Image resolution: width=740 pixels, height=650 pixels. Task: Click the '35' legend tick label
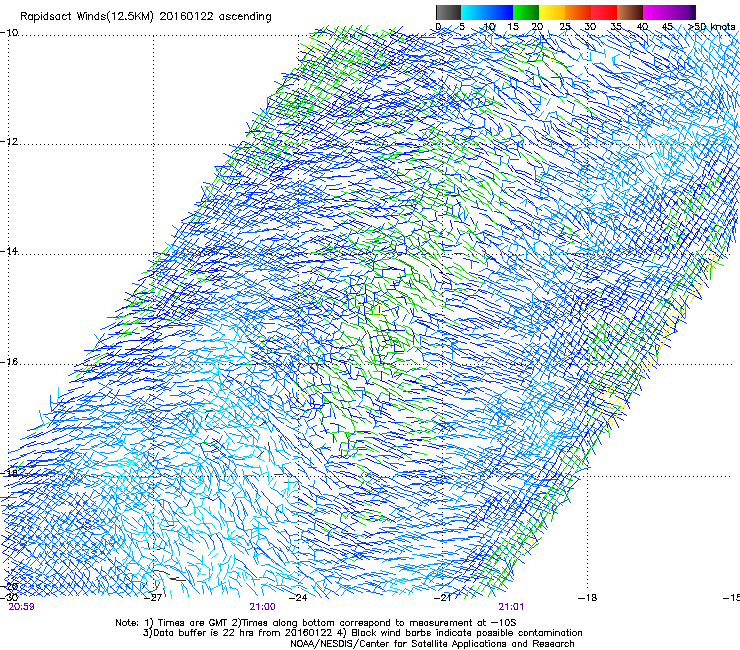[616, 27]
